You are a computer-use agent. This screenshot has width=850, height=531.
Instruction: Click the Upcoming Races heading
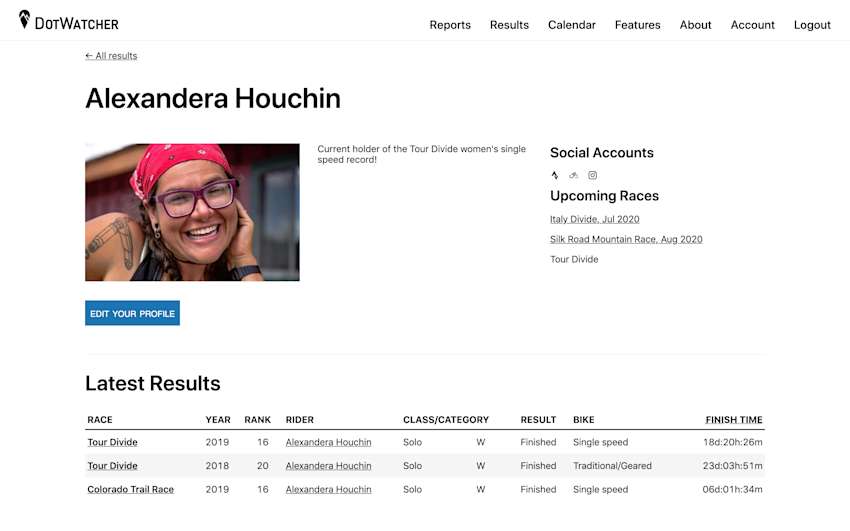(x=604, y=196)
